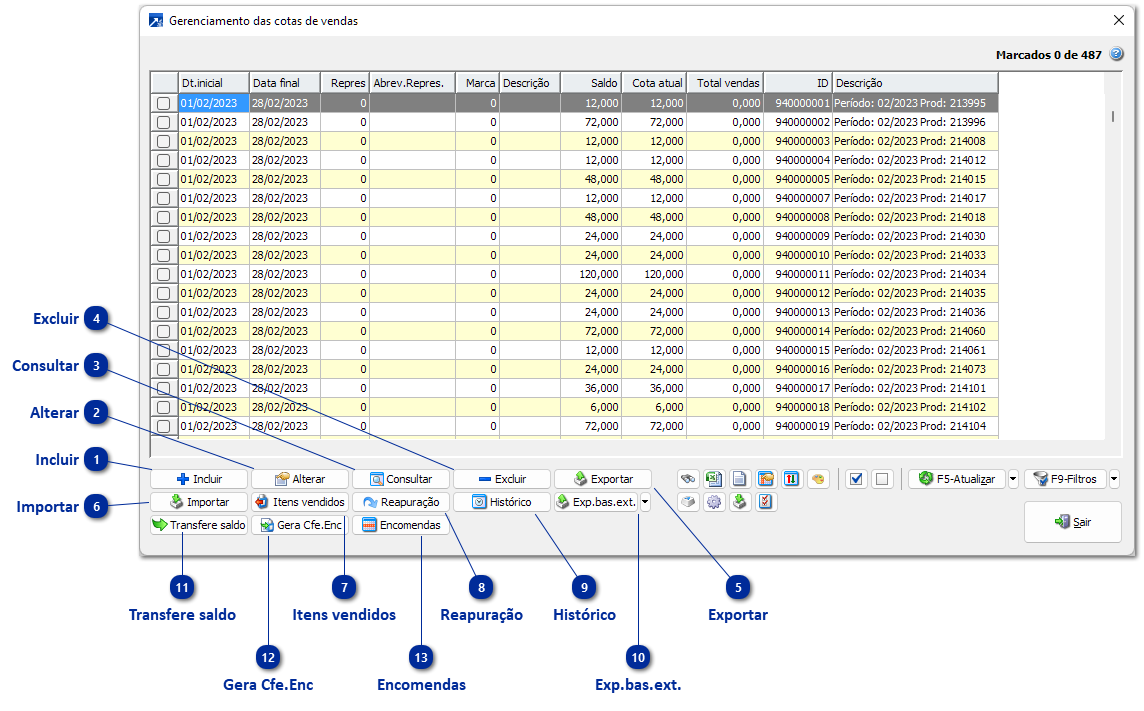
Task: Open the blue help icon near Marcados
Action: coord(1117,55)
